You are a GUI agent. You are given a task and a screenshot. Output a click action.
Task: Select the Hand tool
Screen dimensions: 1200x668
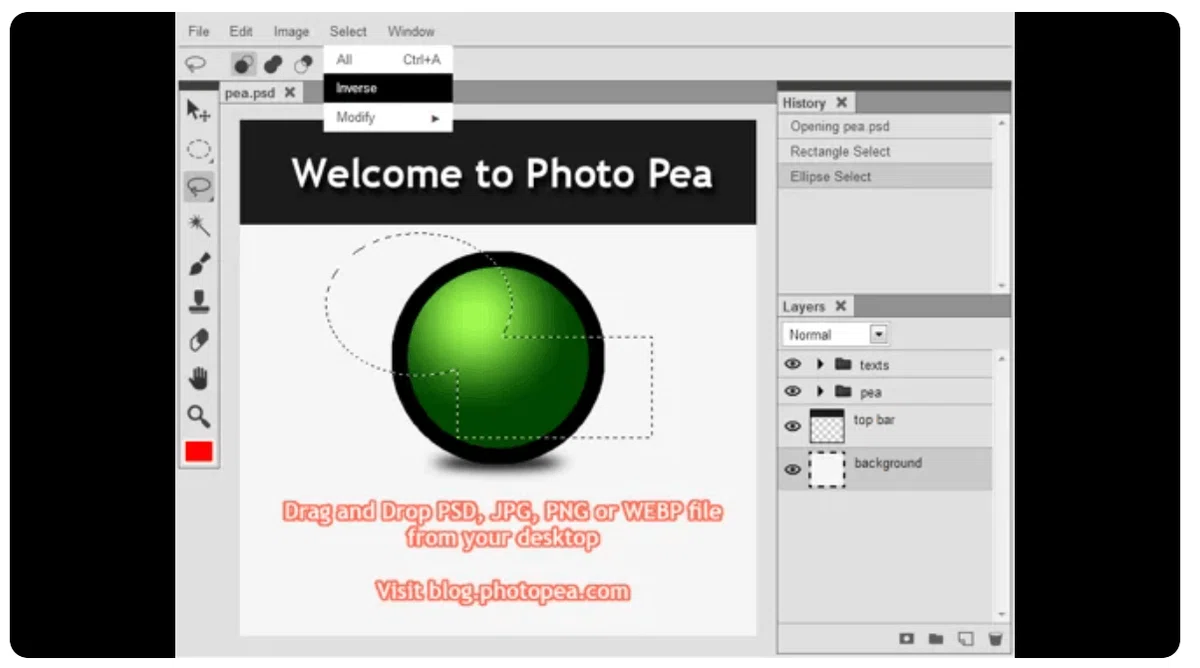point(199,378)
